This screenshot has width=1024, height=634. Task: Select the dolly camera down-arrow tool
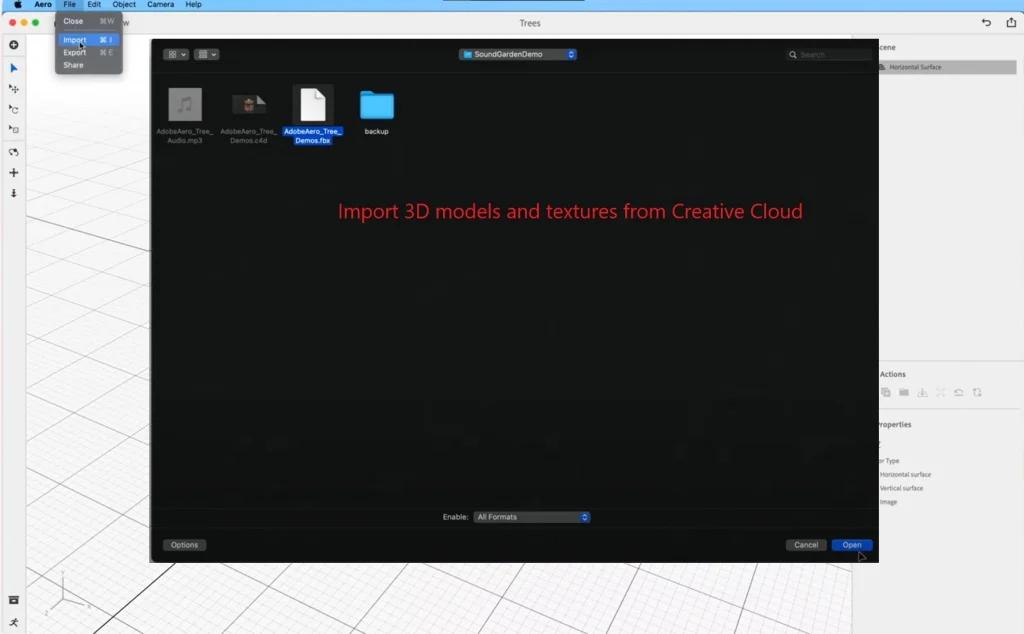point(14,193)
